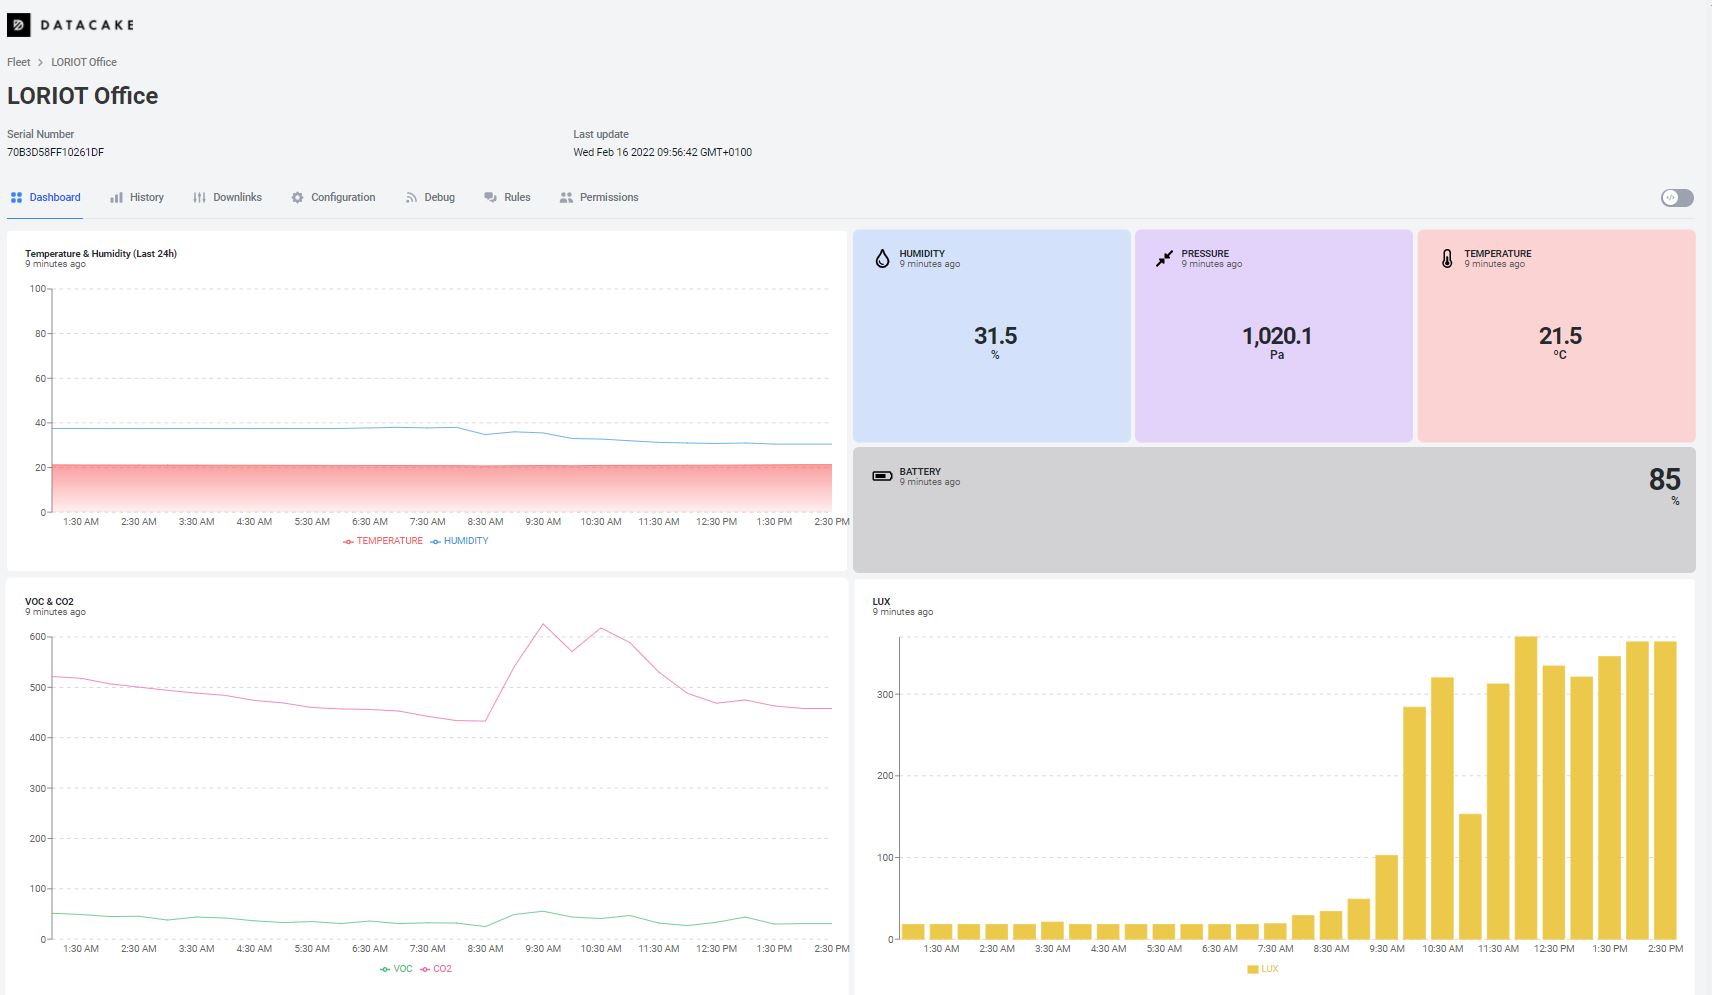Click the BATTERY widget label
This screenshot has height=995, width=1712.
coord(920,472)
